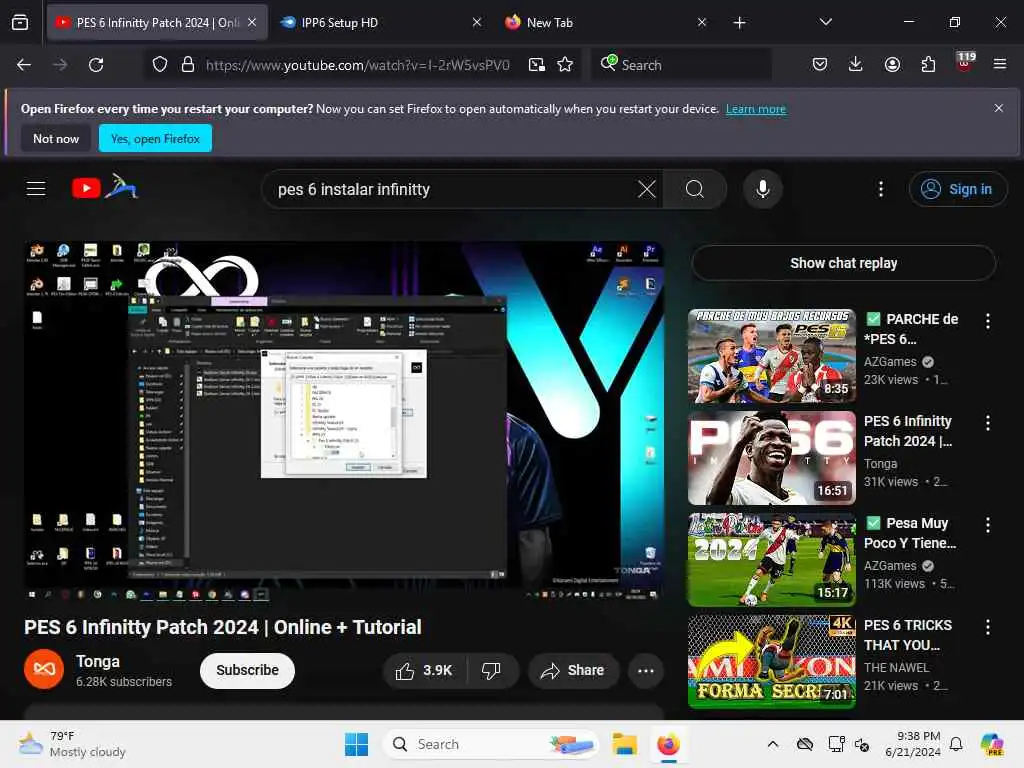Bookmark this page with star icon

click(x=566, y=65)
